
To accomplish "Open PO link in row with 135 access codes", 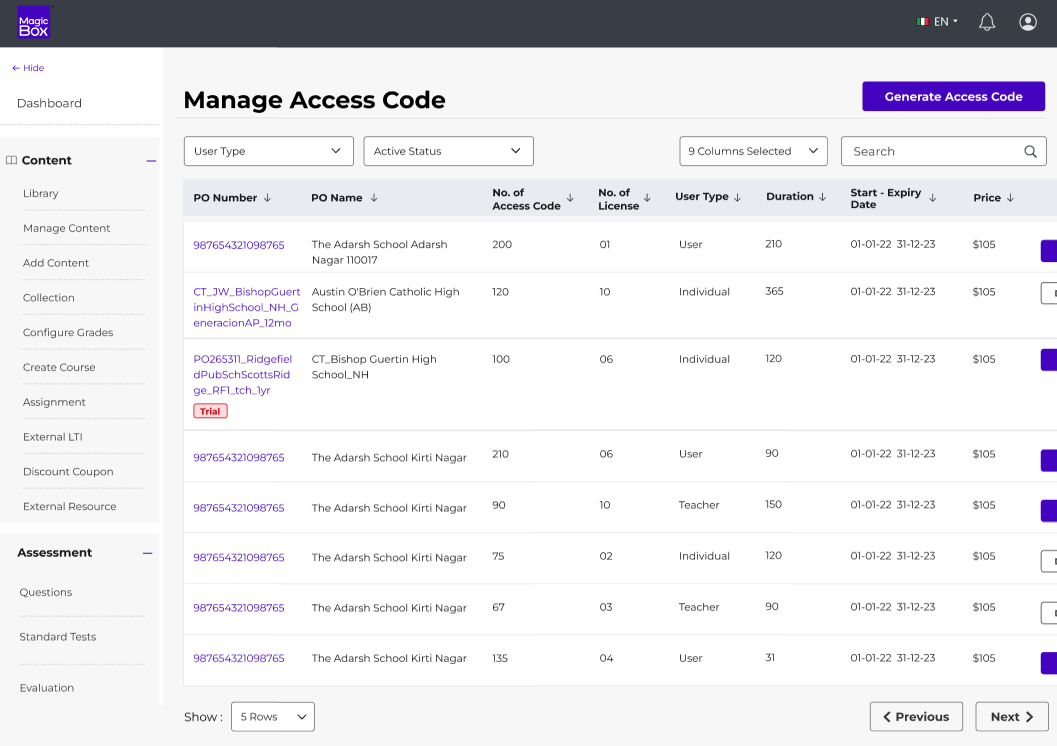I will 239,658.
